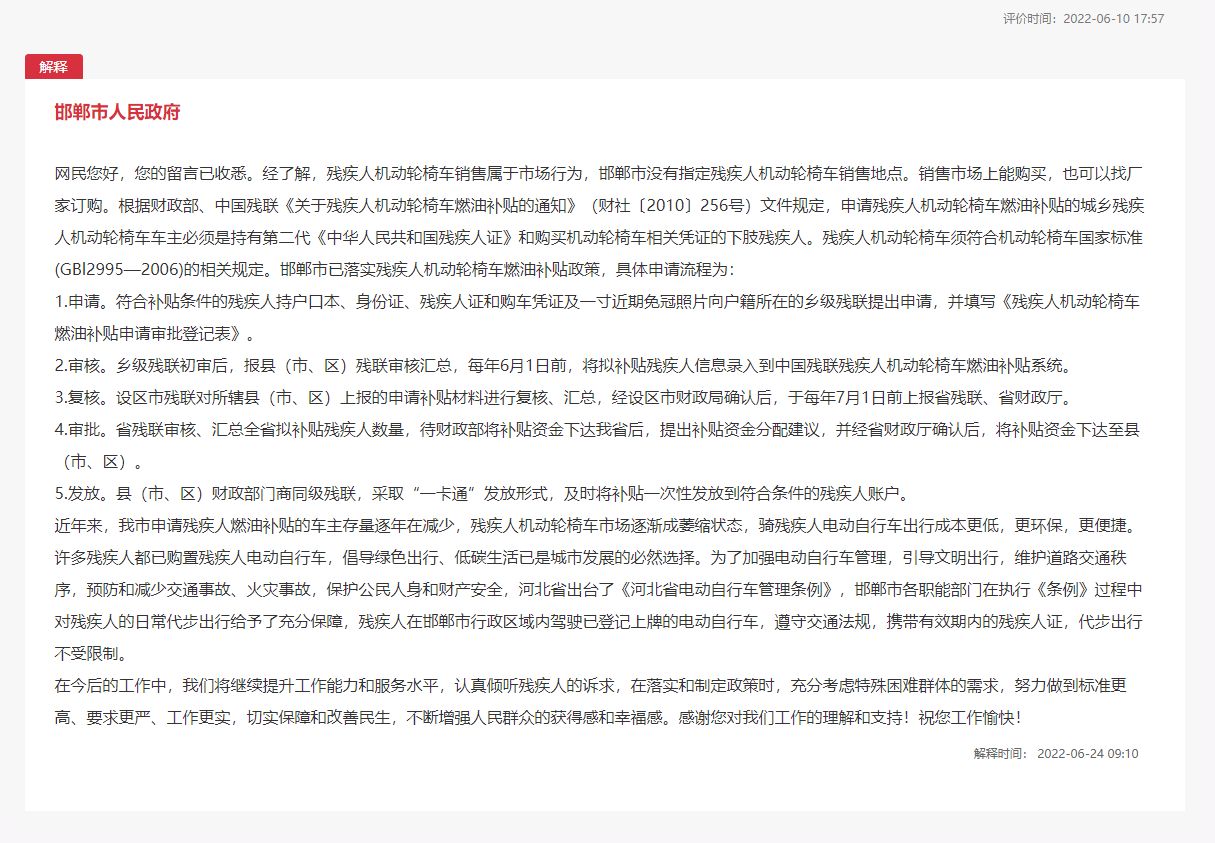Click the line starting 网民您好，您的留言已收悉
1215x843 pixels.
(x=598, y=173)
